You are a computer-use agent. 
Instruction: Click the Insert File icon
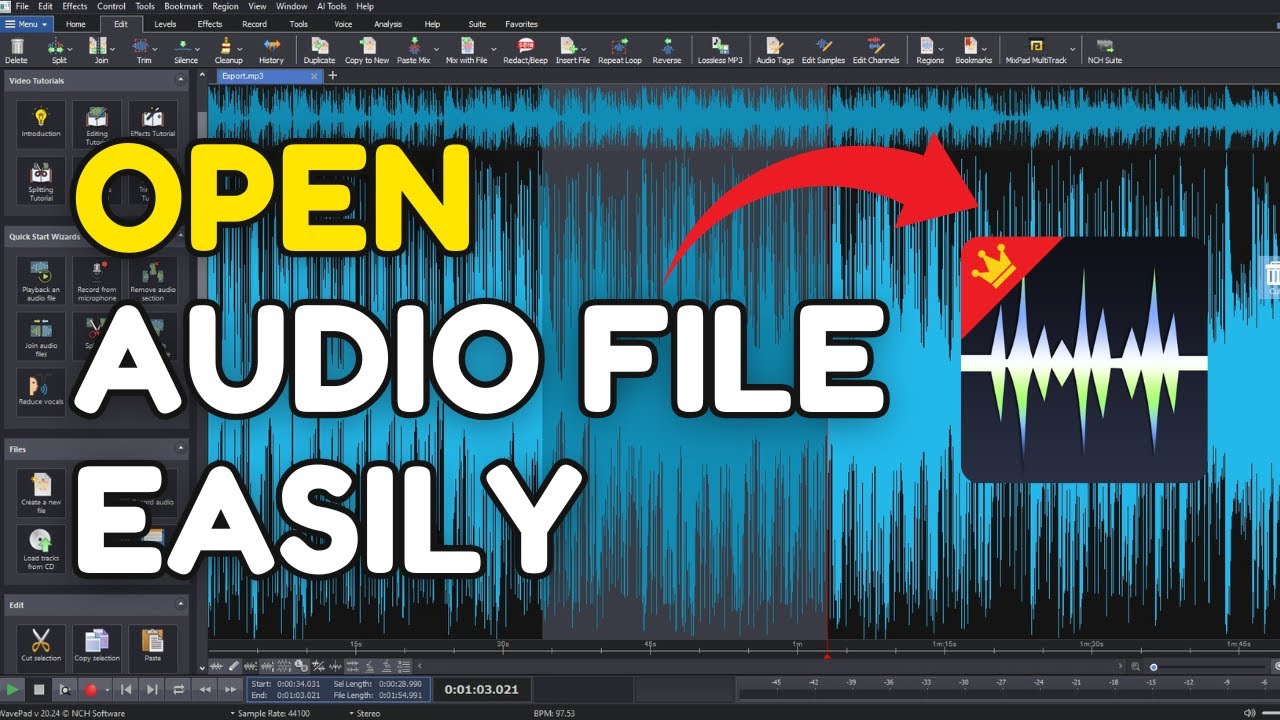coord(569,46)
